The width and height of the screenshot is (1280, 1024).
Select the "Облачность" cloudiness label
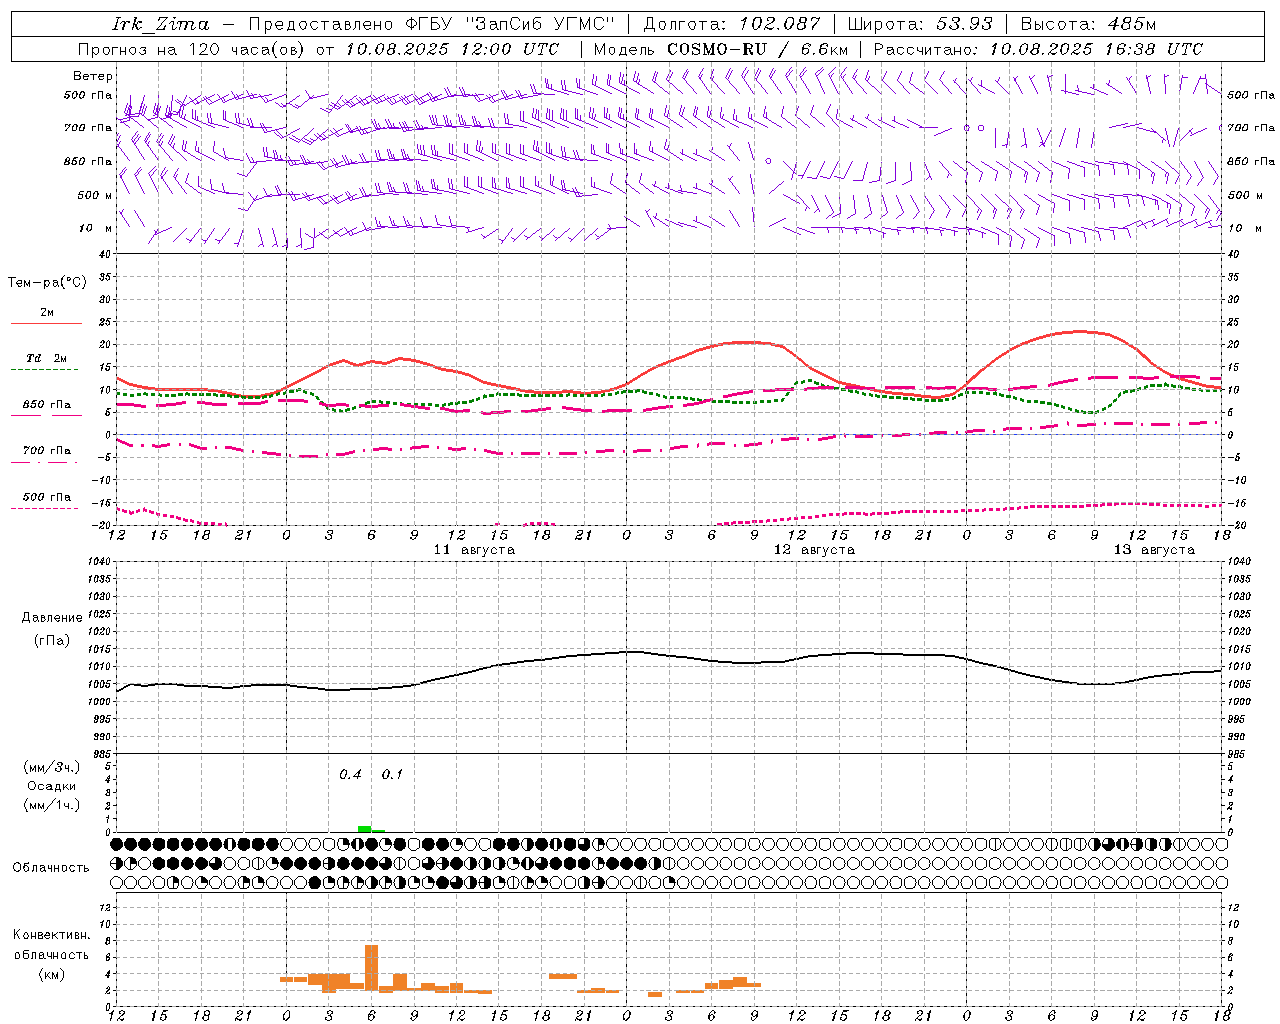coord(51,867)
